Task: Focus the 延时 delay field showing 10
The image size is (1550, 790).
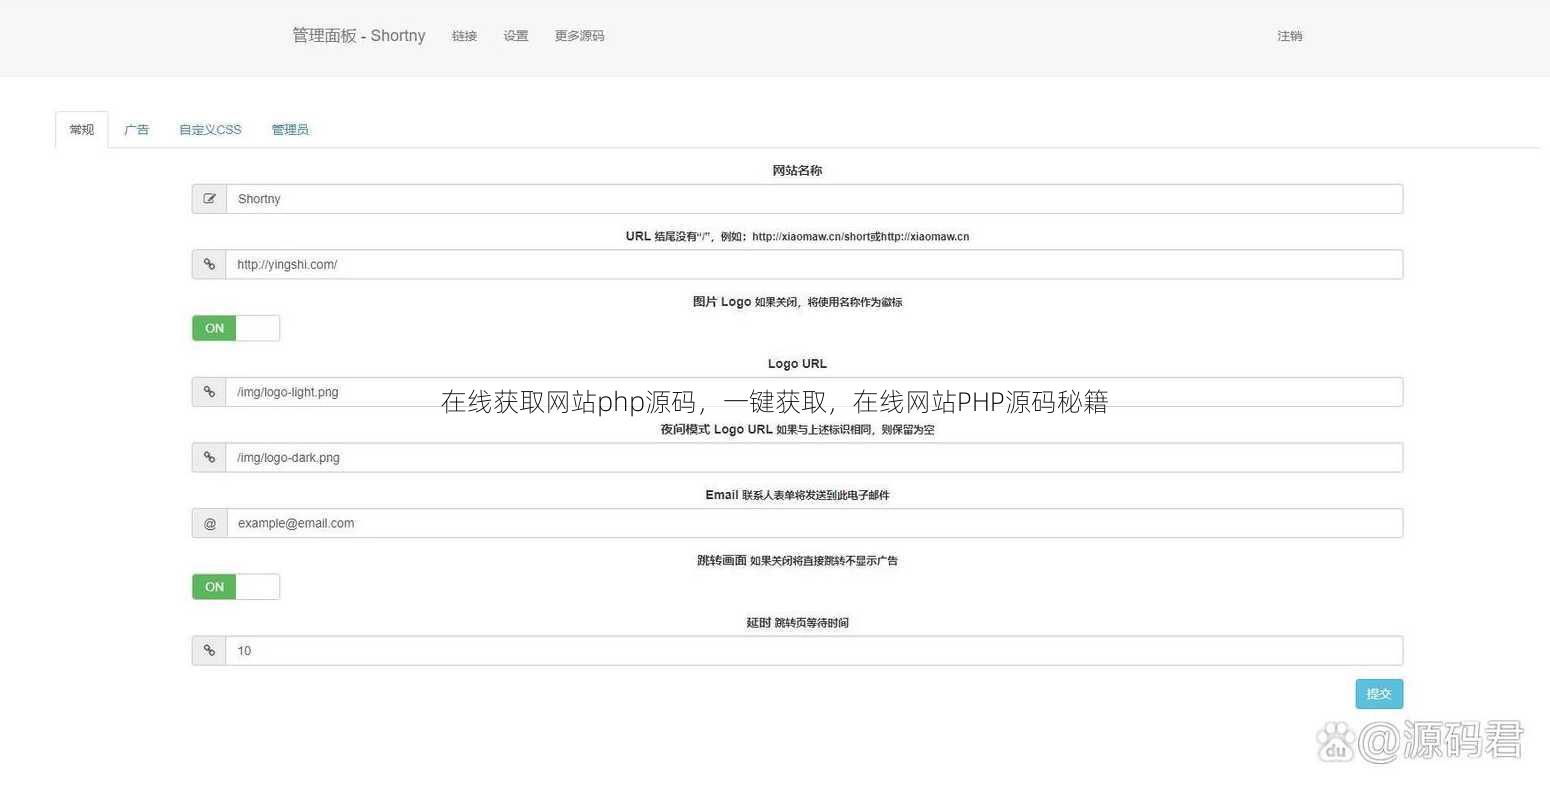Action: 814,651
